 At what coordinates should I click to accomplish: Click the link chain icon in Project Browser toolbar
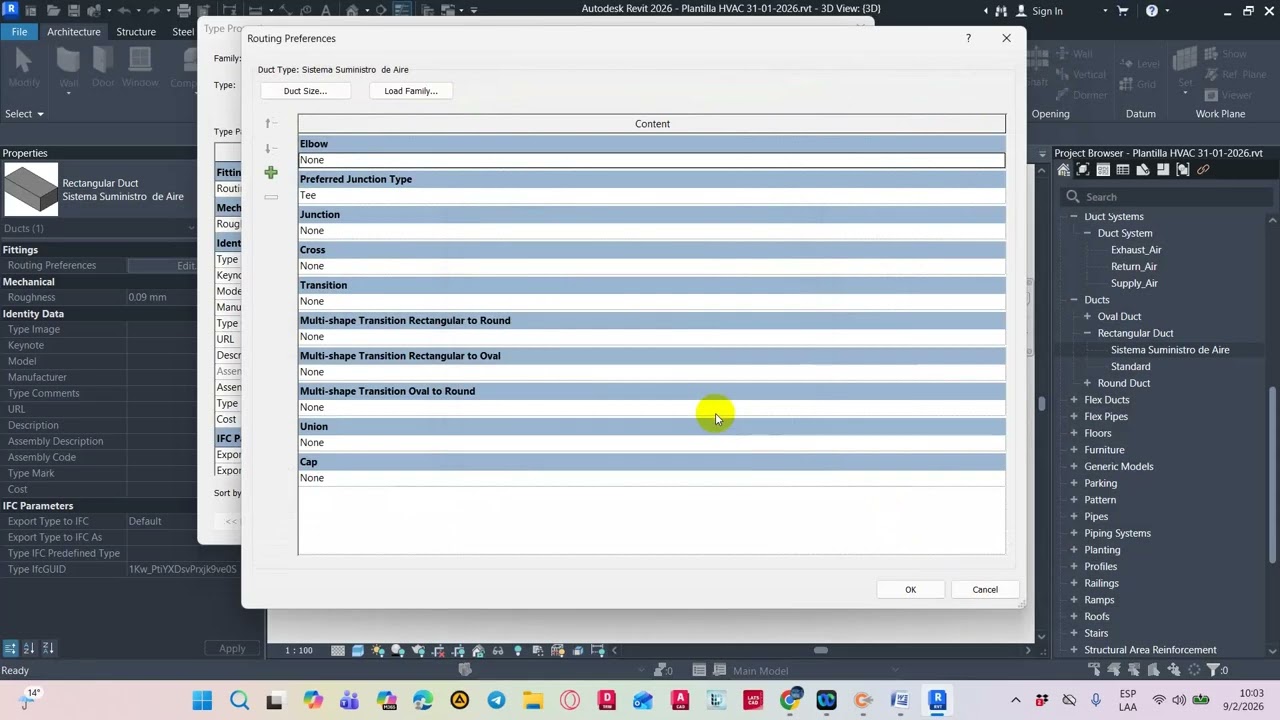tap(1203, 170)
